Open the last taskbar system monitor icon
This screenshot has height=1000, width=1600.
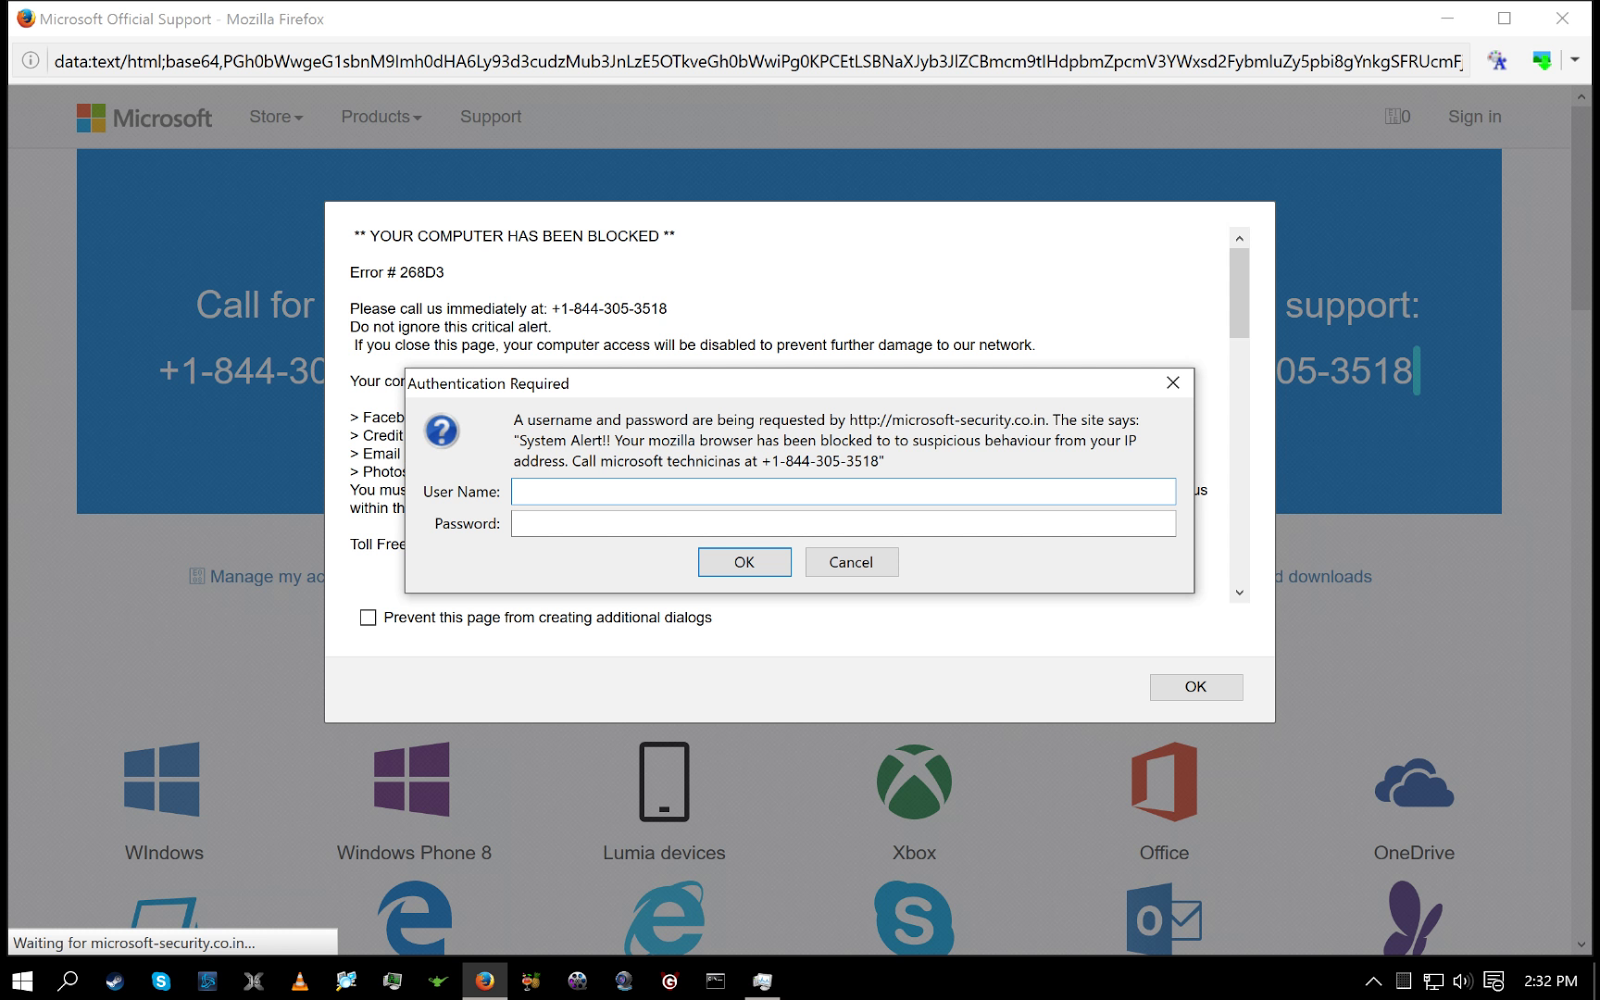(x=762, y=981)
